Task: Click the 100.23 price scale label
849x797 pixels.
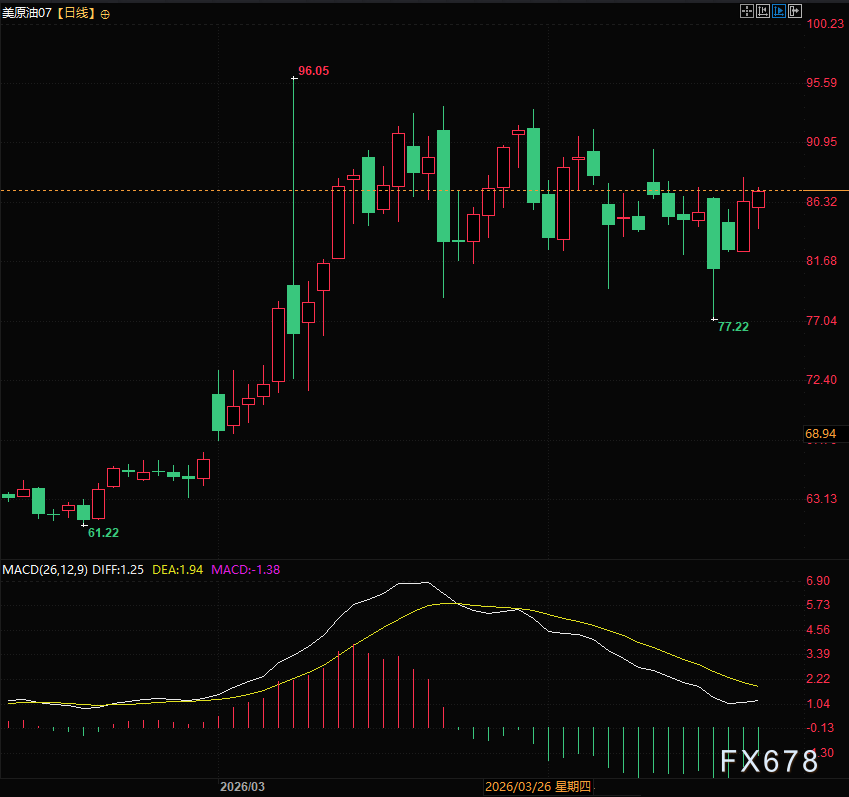Action: [x=825, y=23]
